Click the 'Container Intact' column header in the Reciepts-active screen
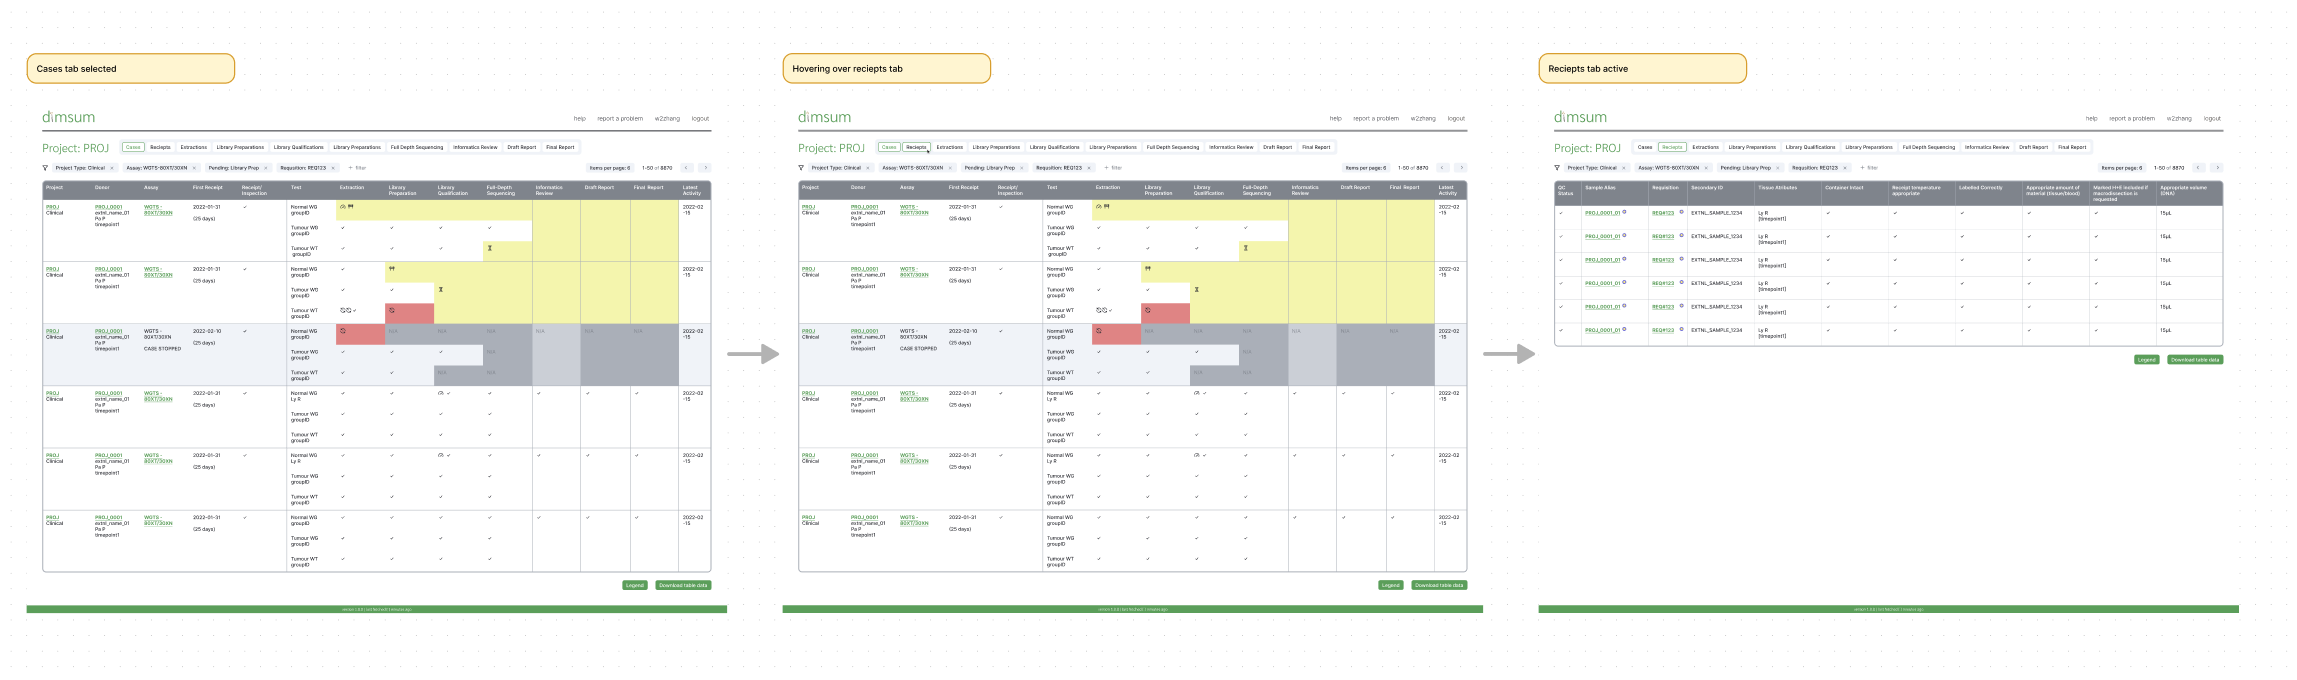 [x=1844, y=187]
